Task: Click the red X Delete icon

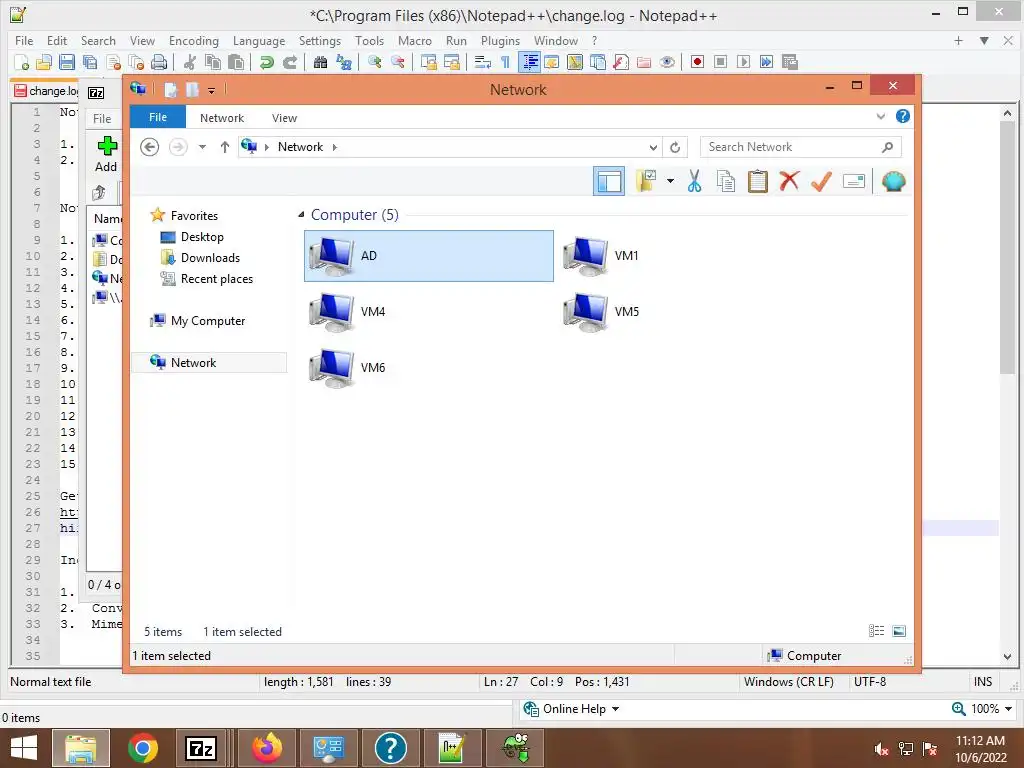Action: click(789, 181)
